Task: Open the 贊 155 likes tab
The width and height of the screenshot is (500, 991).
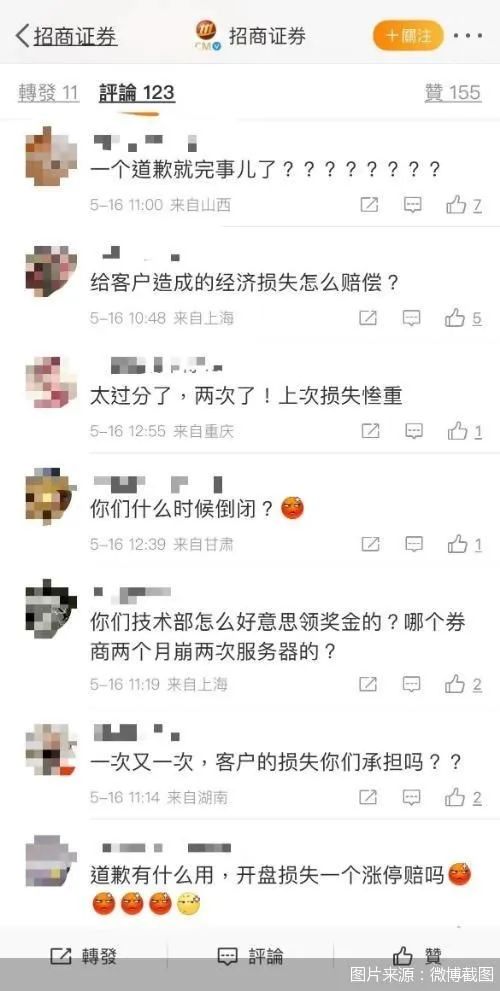Action: tap(453, 93)
